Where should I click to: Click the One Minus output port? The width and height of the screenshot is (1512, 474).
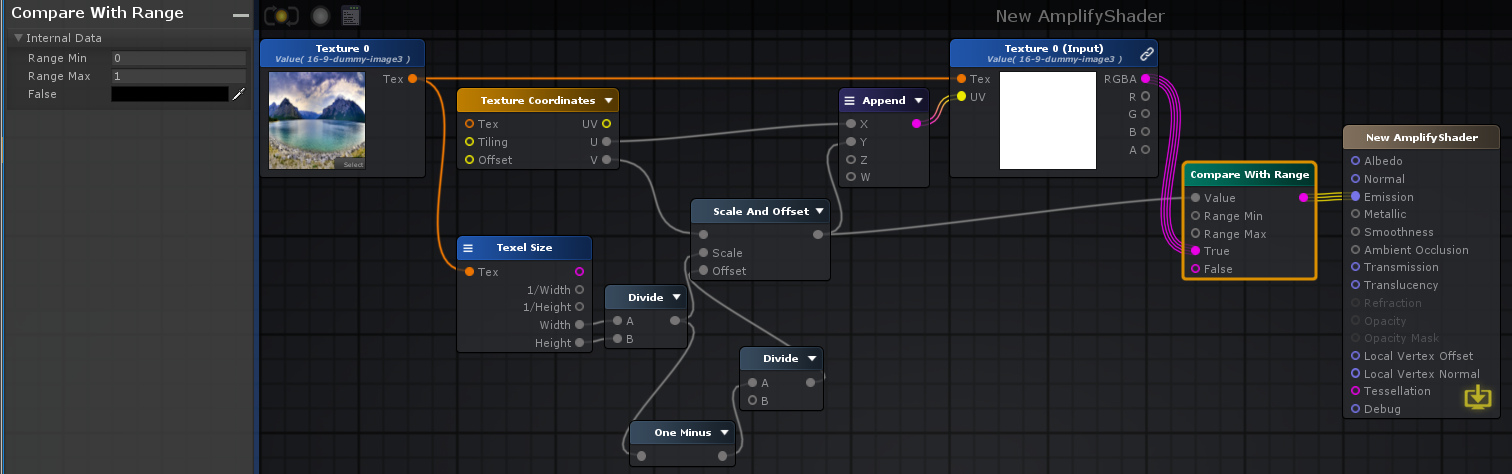coord(723,456)
